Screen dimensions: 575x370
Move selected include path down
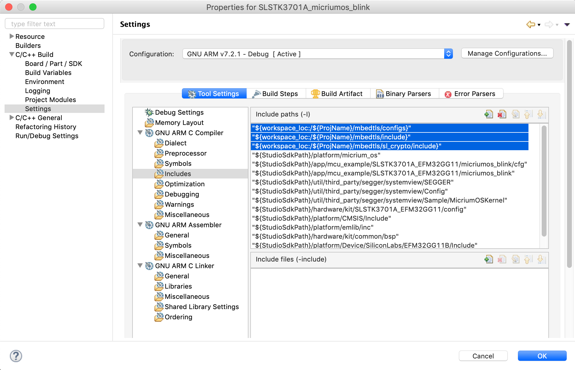[x=541, y=114]
